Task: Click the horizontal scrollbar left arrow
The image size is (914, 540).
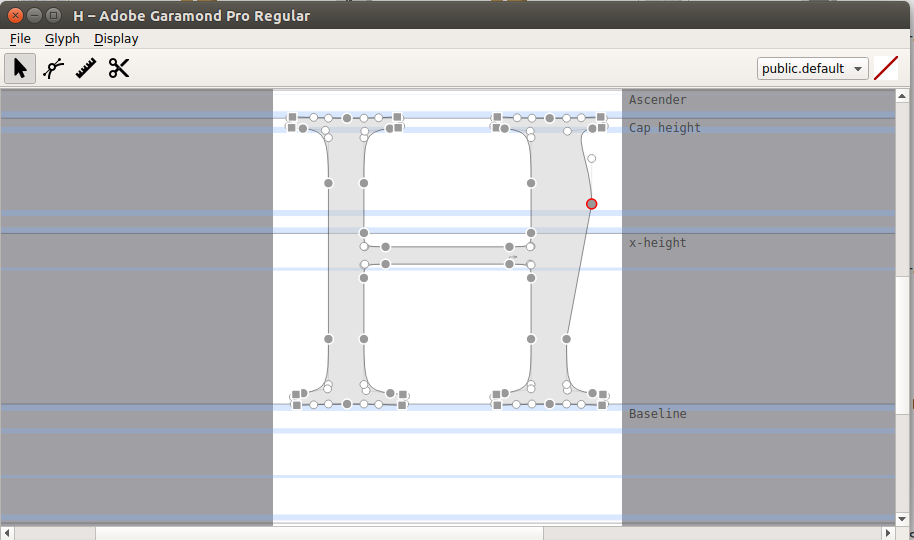Action: (7, 533)
